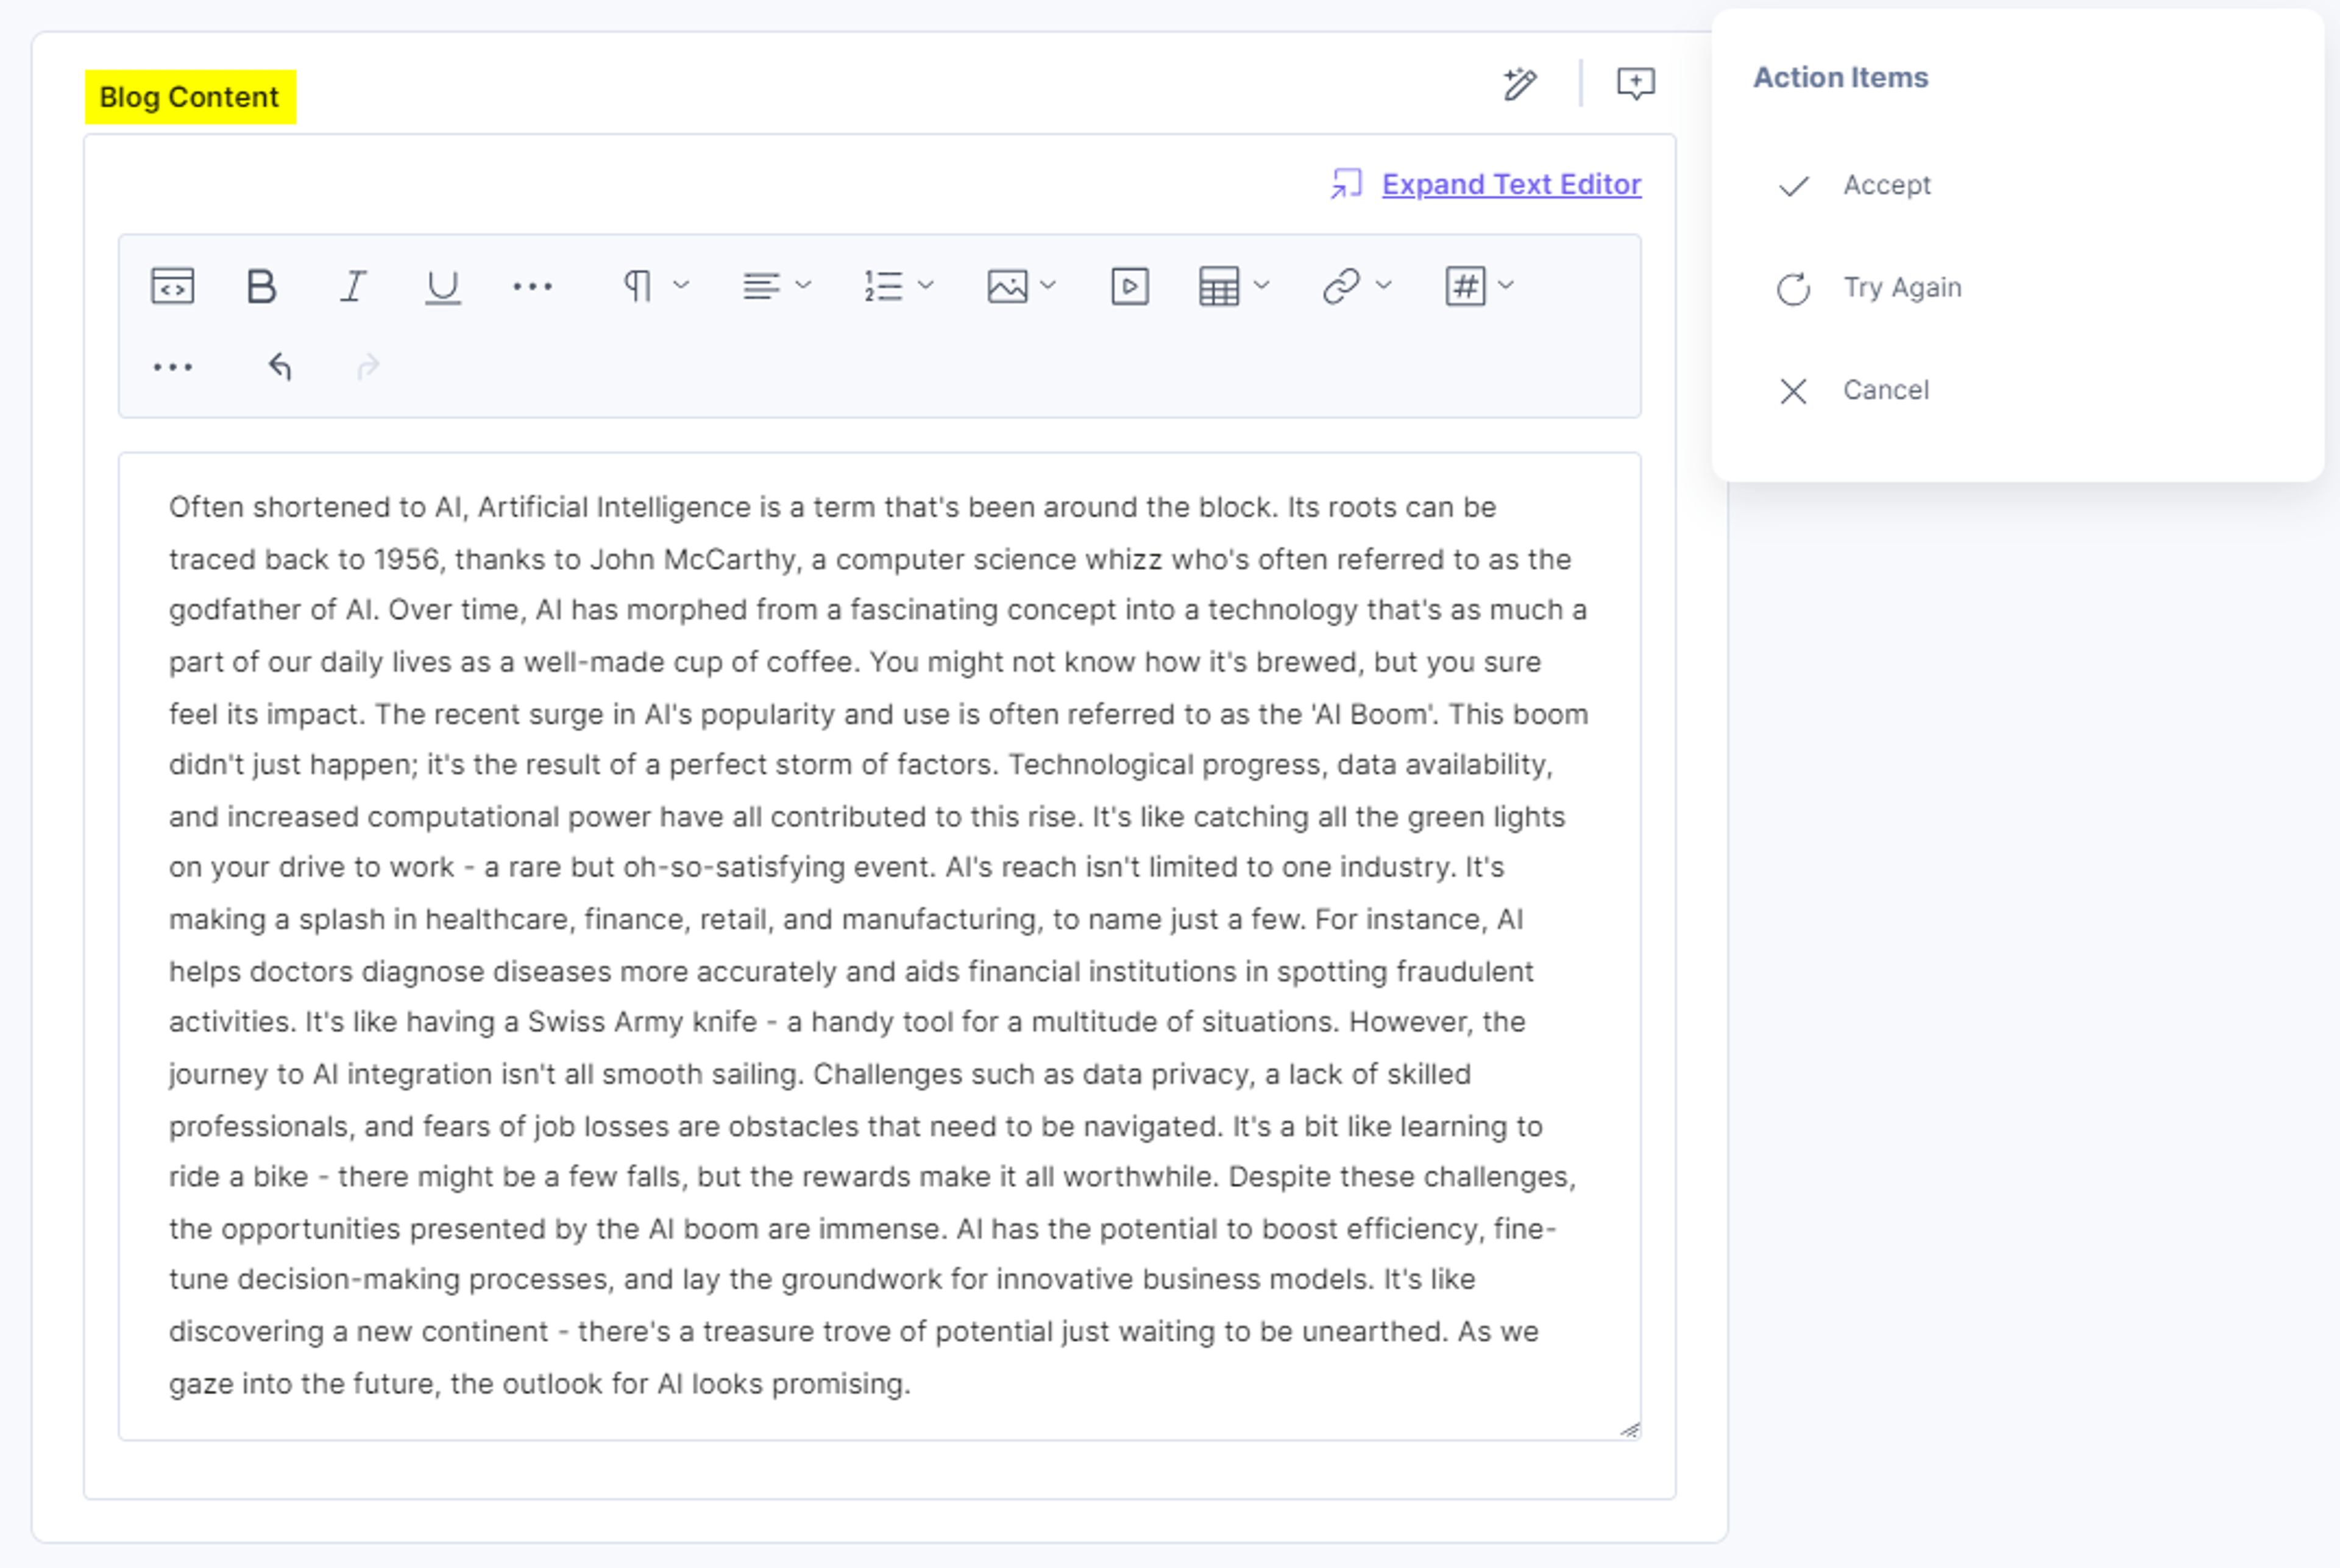
Task: Expand the table dropdown arrow
Action: point(1262,285)
